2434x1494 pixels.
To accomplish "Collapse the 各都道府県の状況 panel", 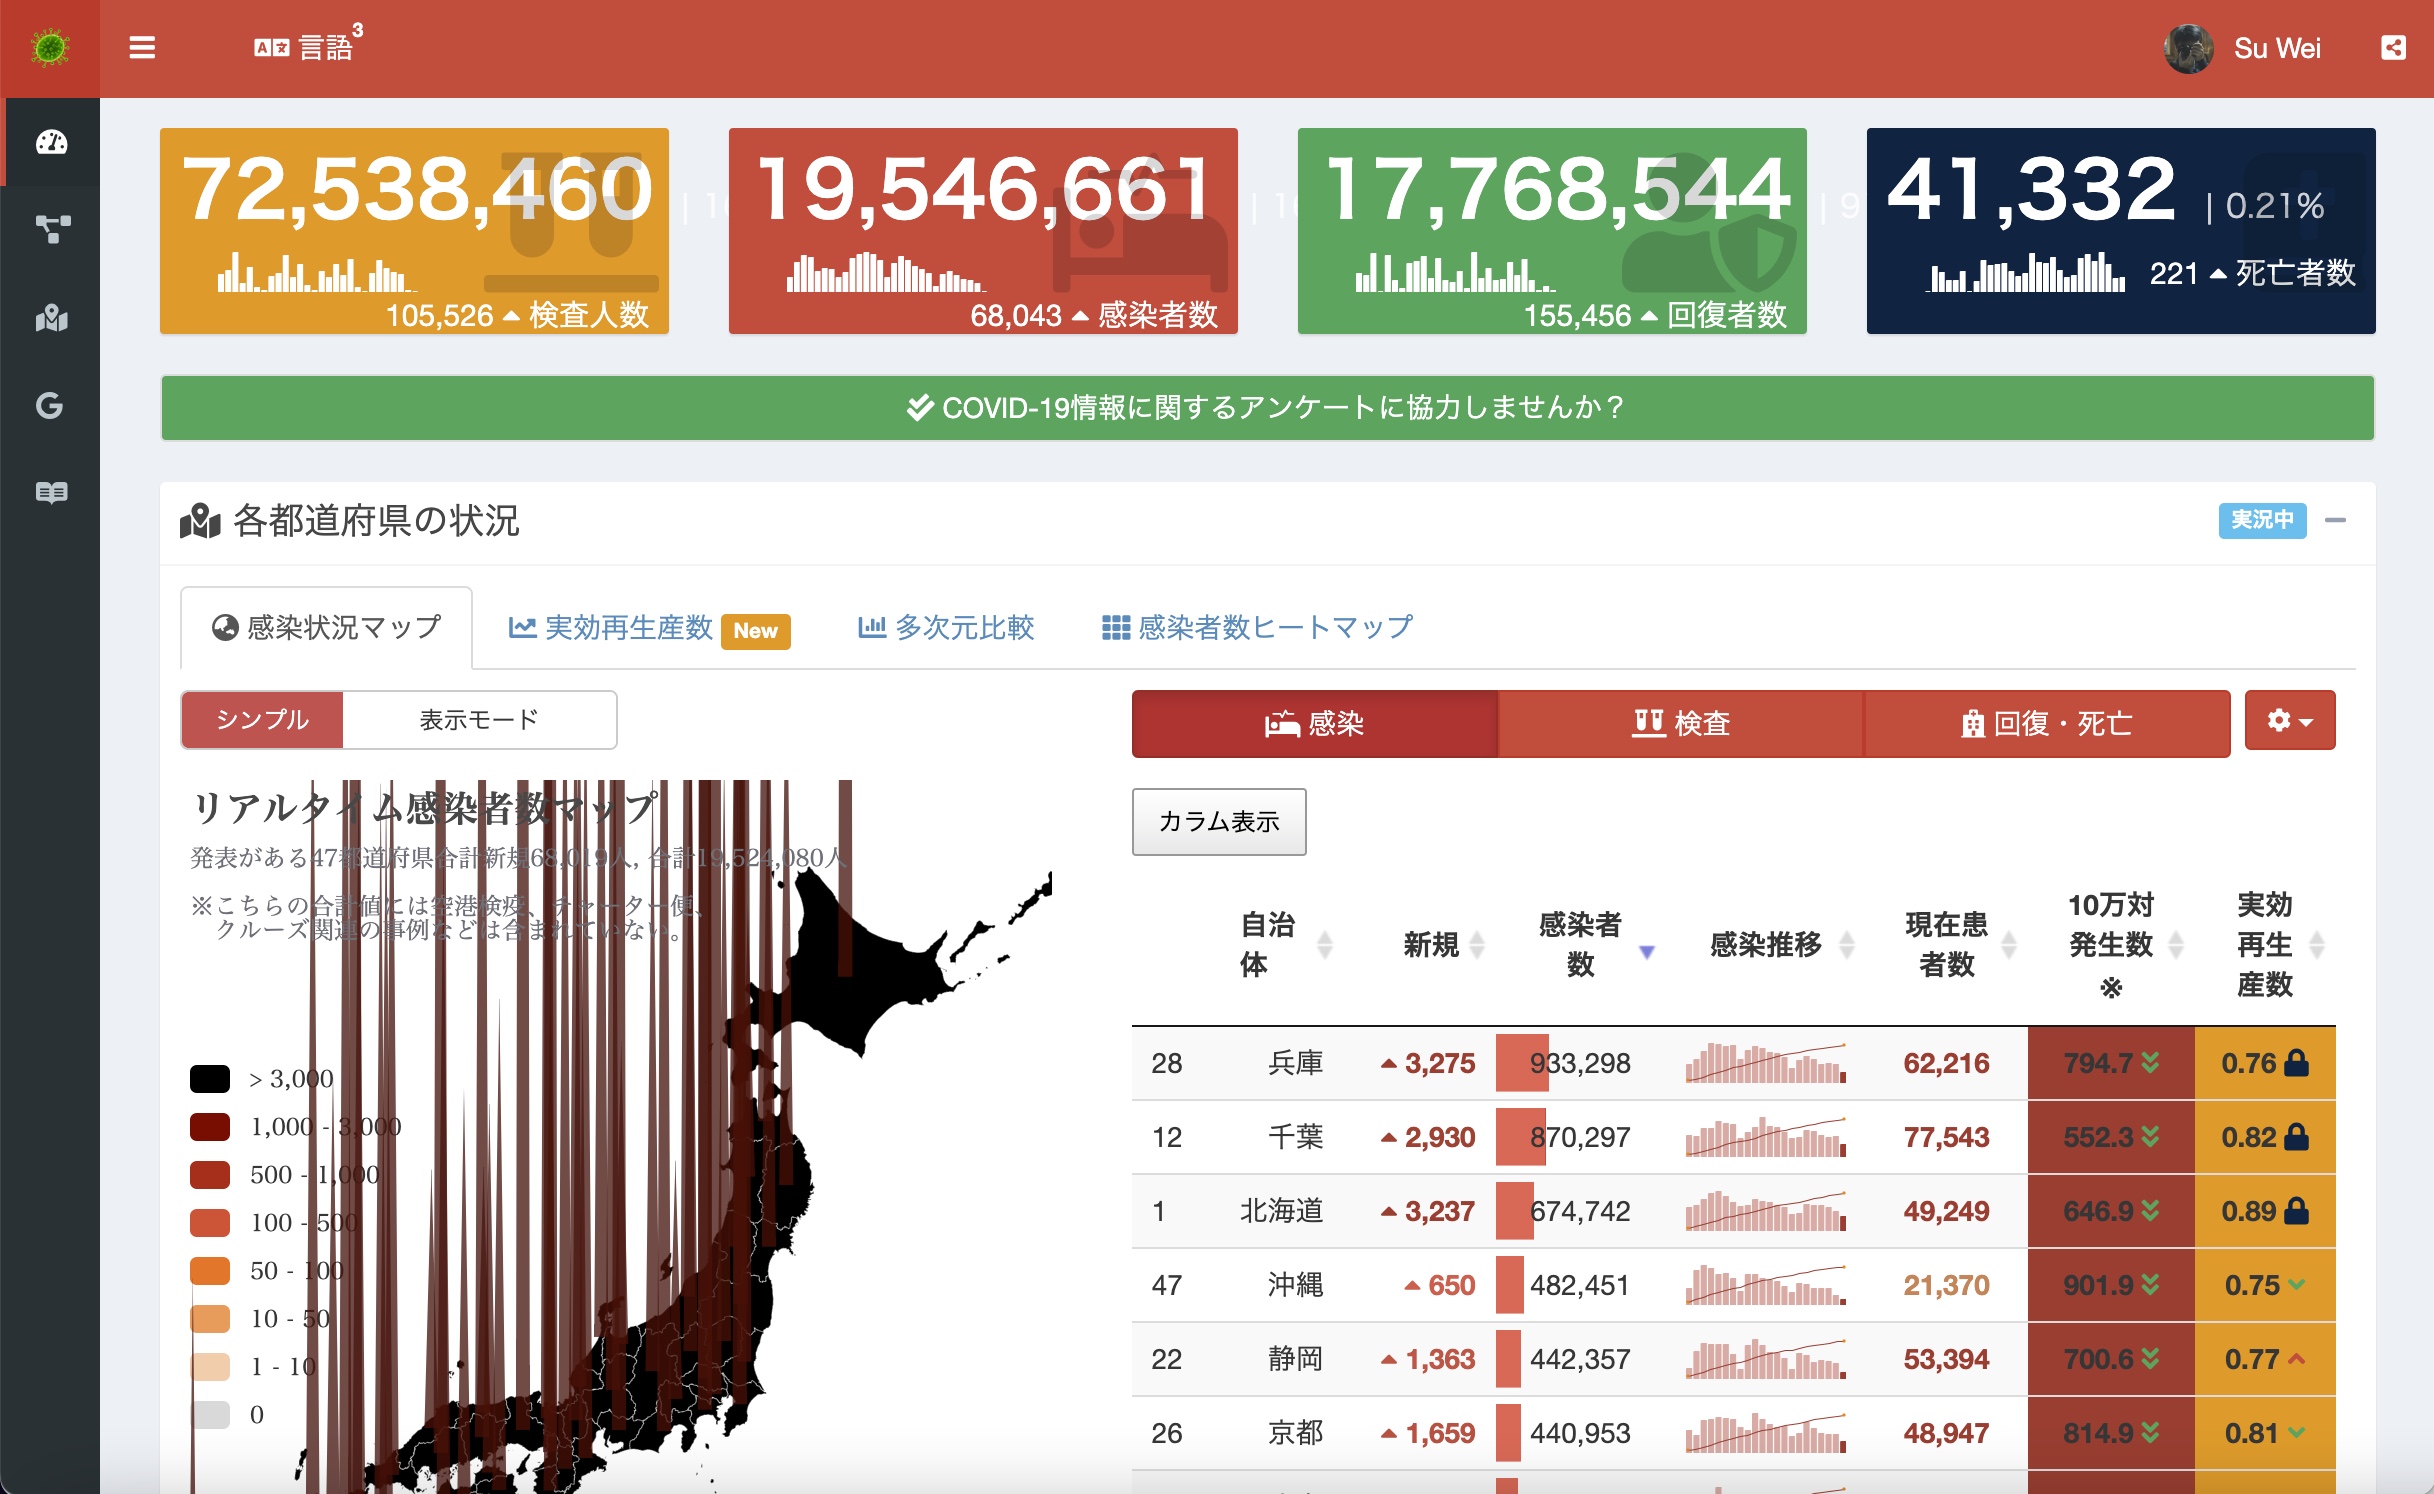I will 2336,520.
